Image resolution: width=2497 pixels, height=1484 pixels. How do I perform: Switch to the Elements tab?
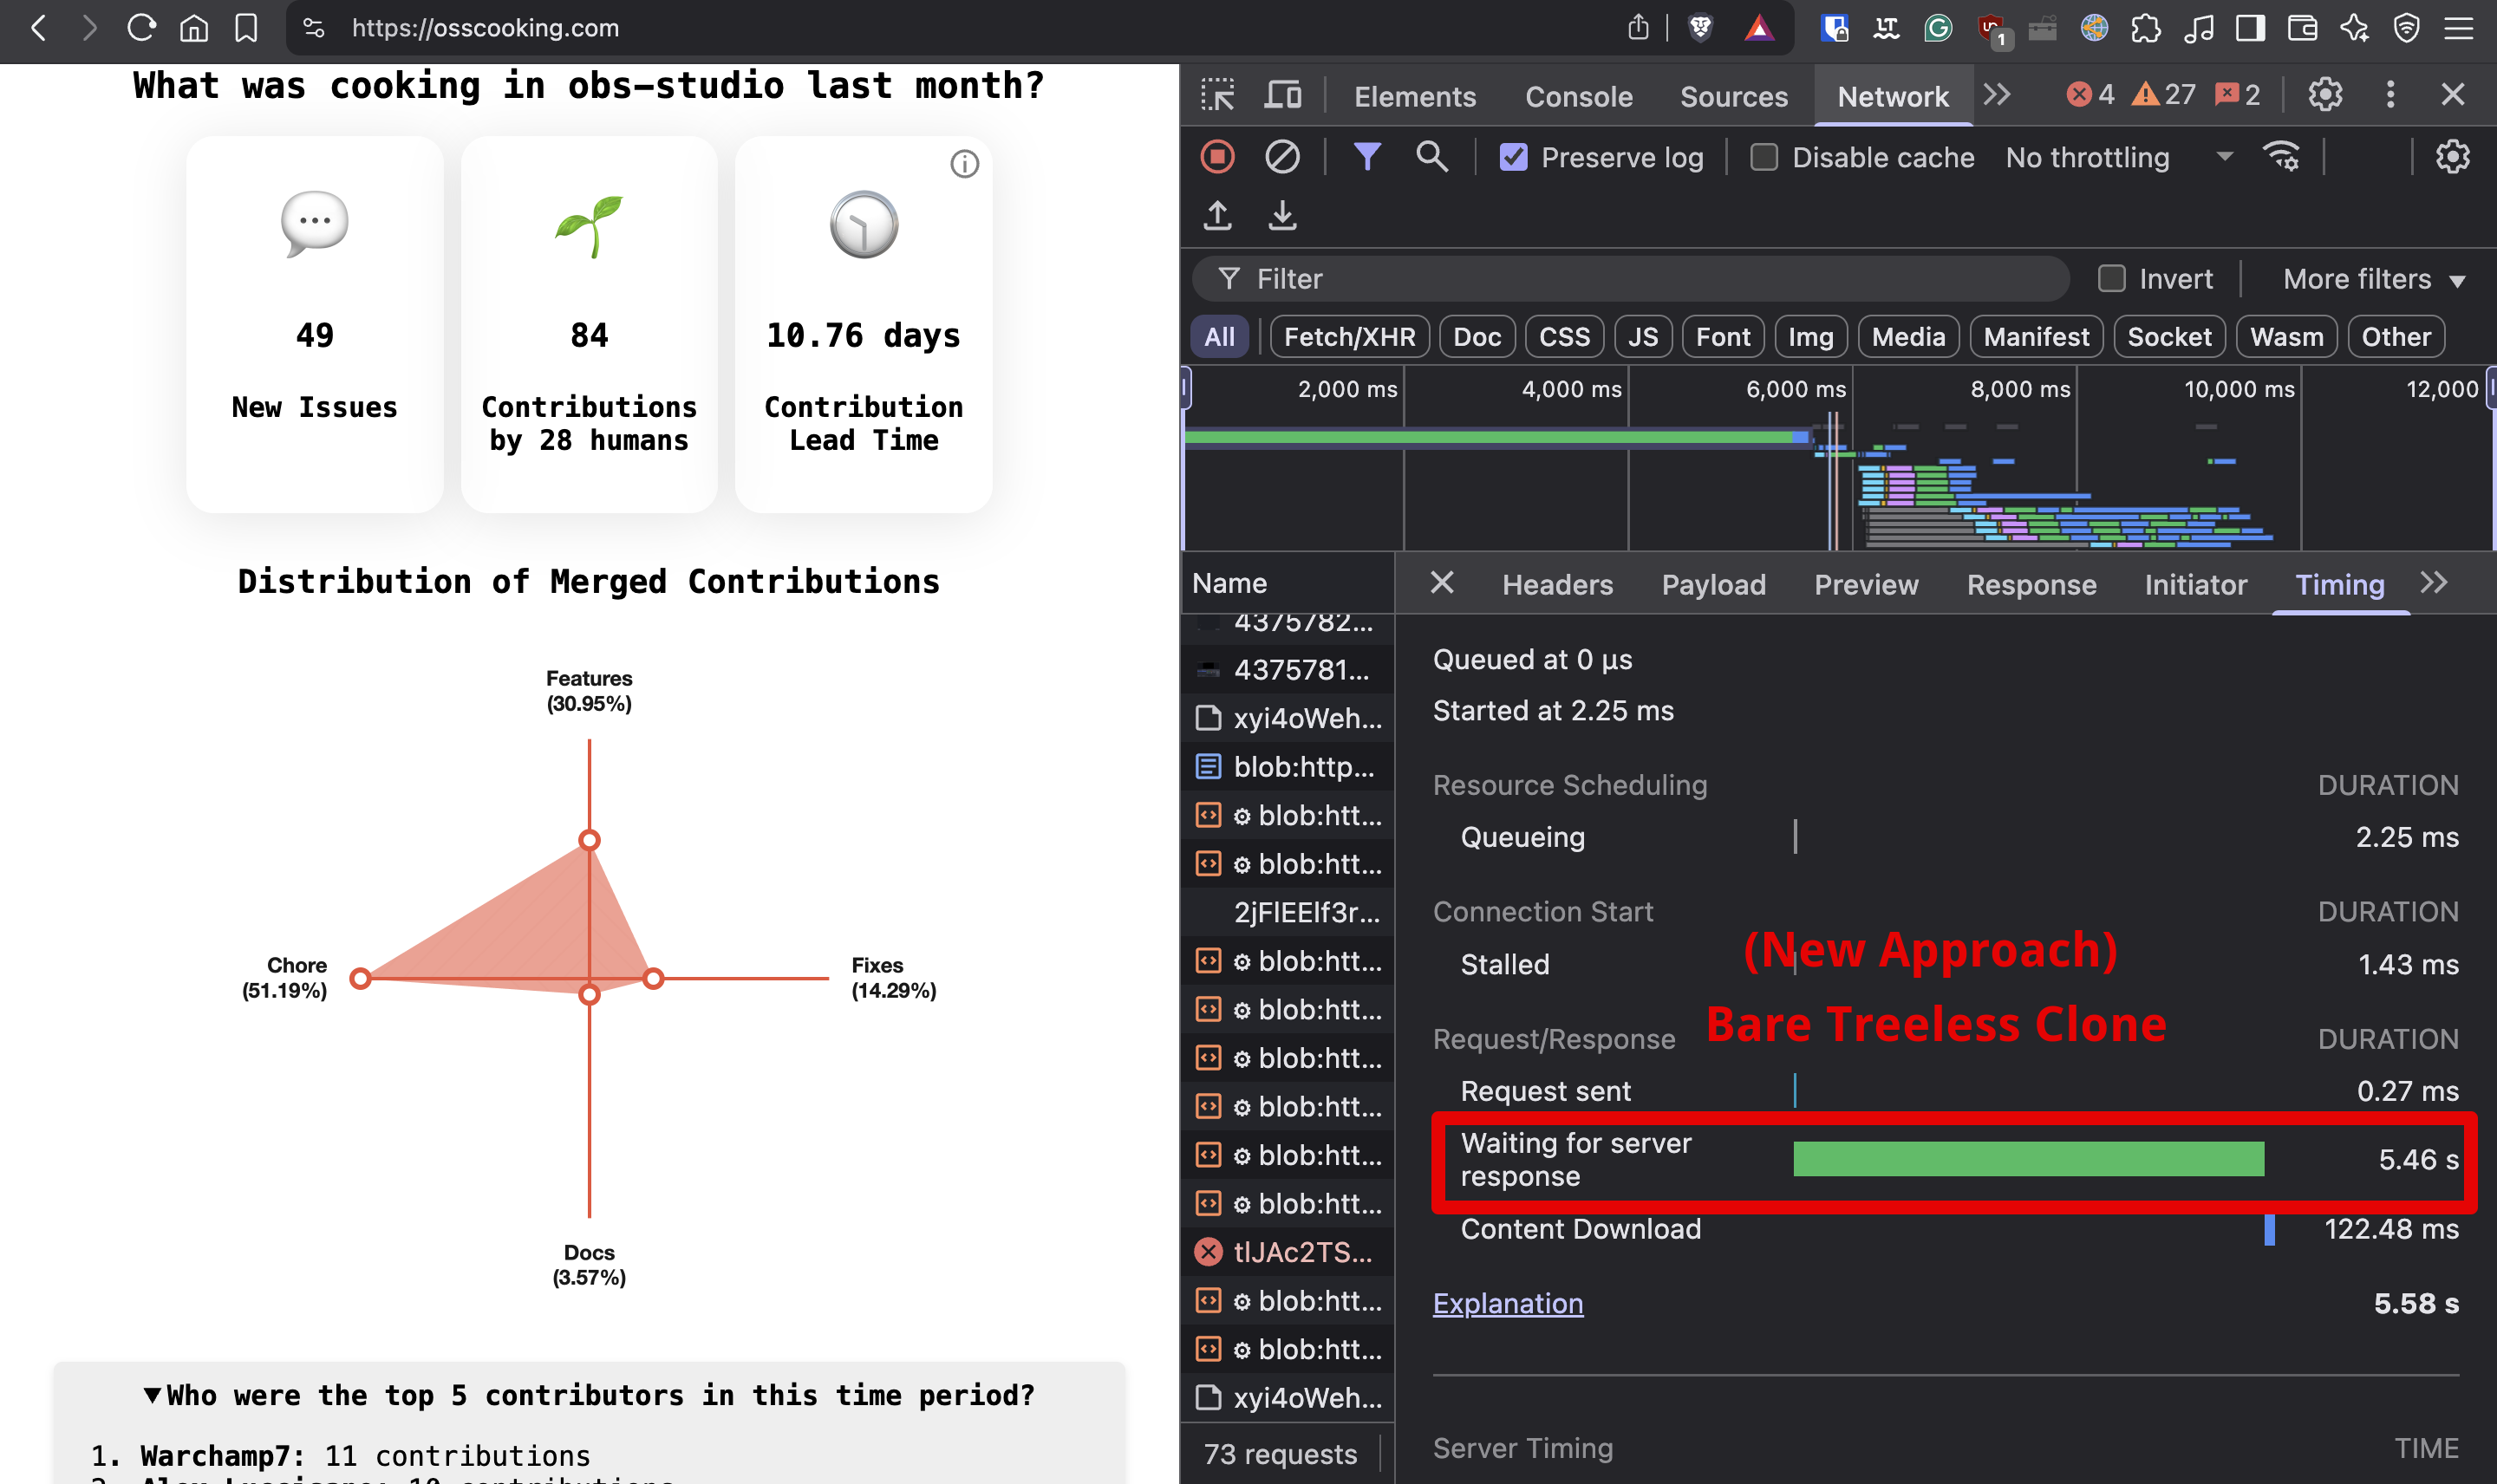(x=1415, y=96)
